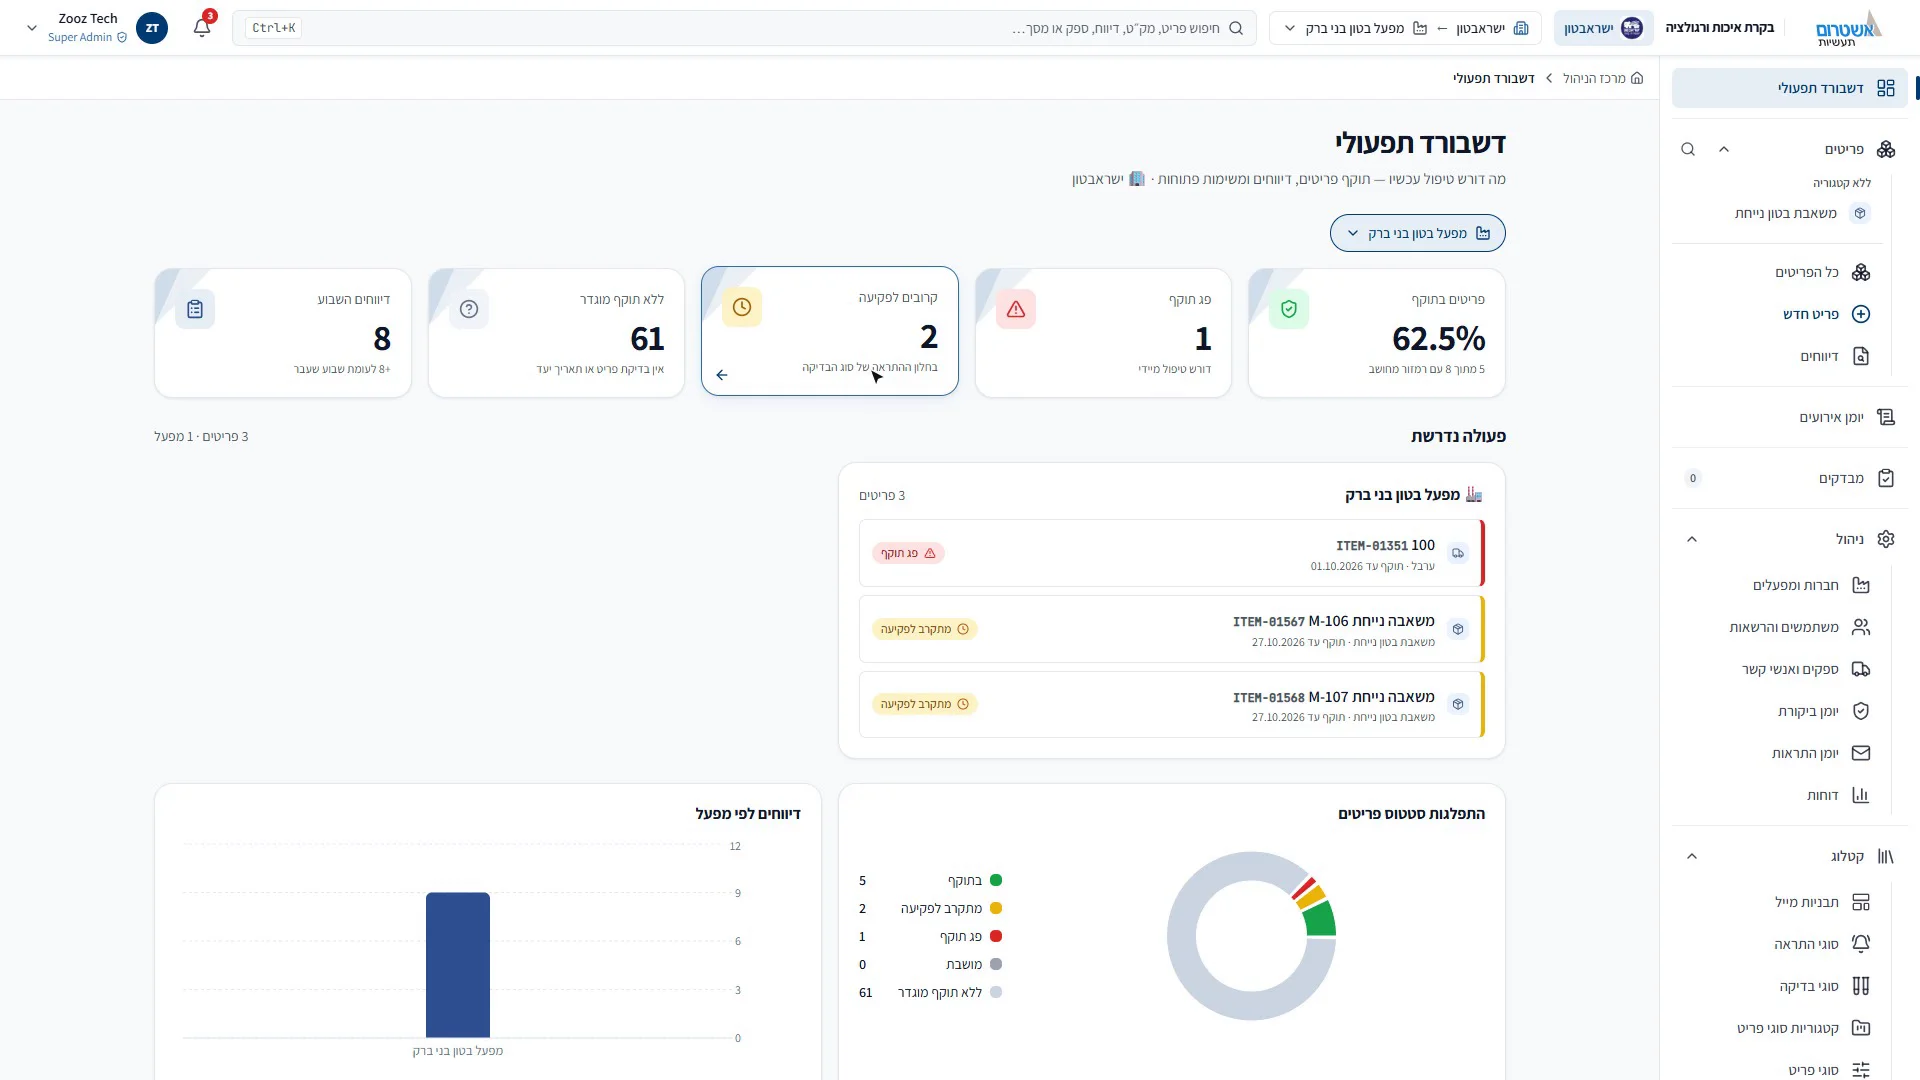Click the red פג תוקף legend swatch

(x=996, y=937)
